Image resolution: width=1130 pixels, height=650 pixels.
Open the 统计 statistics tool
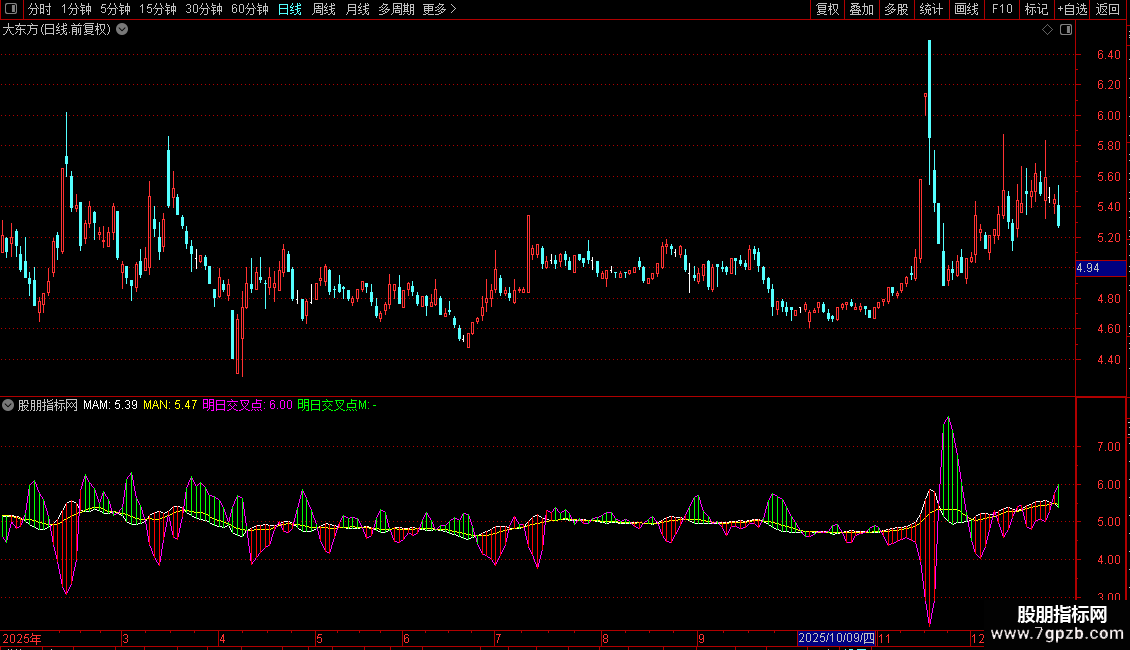click(931, 9)
